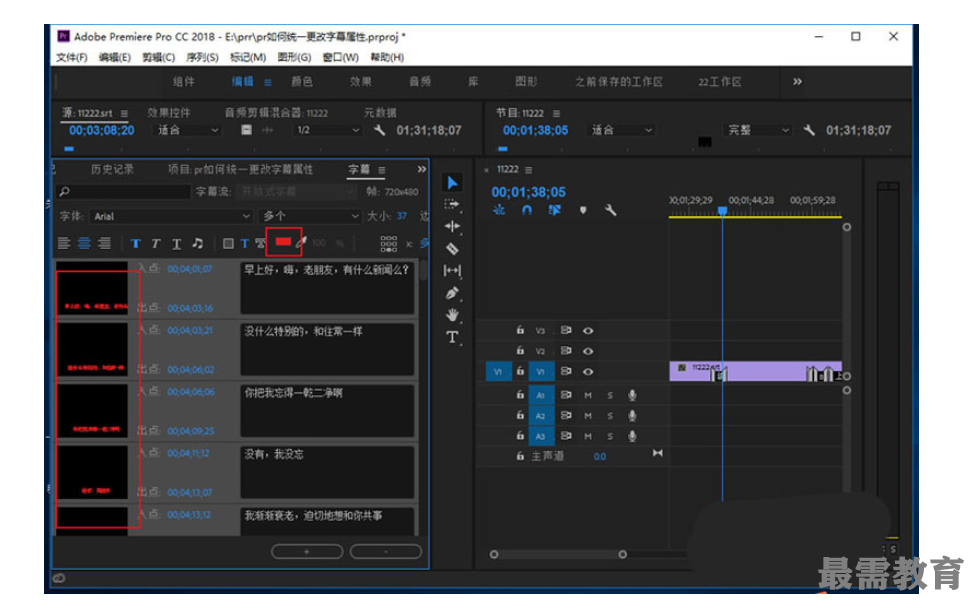Viewport: 970px width, 613px height.
Task: Select the Razor tool in the toolbar
Action: coord(452,248)
